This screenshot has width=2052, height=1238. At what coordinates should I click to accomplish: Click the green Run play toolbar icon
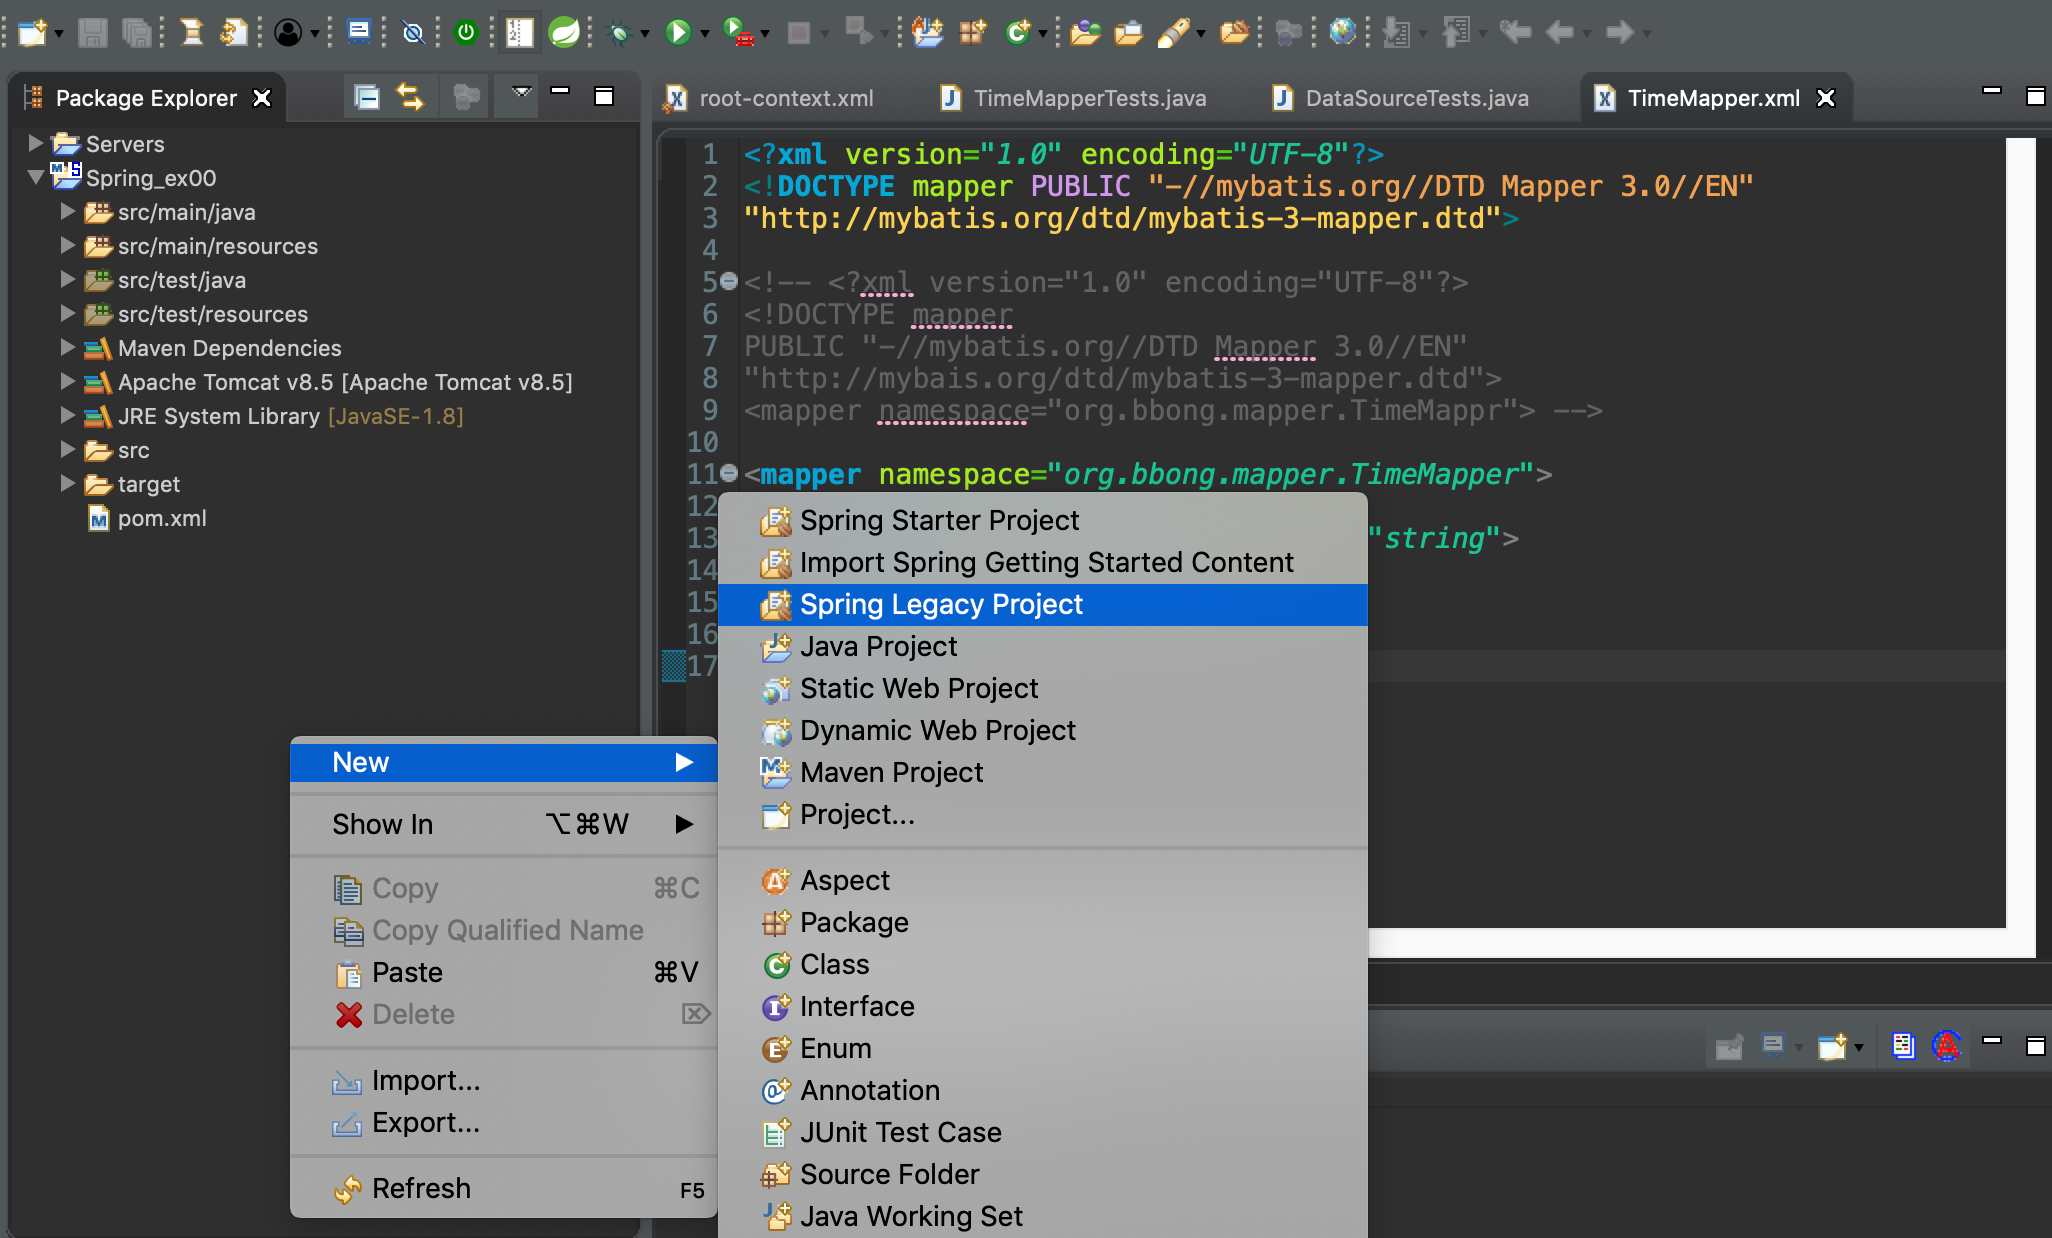(x=678, y=32)
